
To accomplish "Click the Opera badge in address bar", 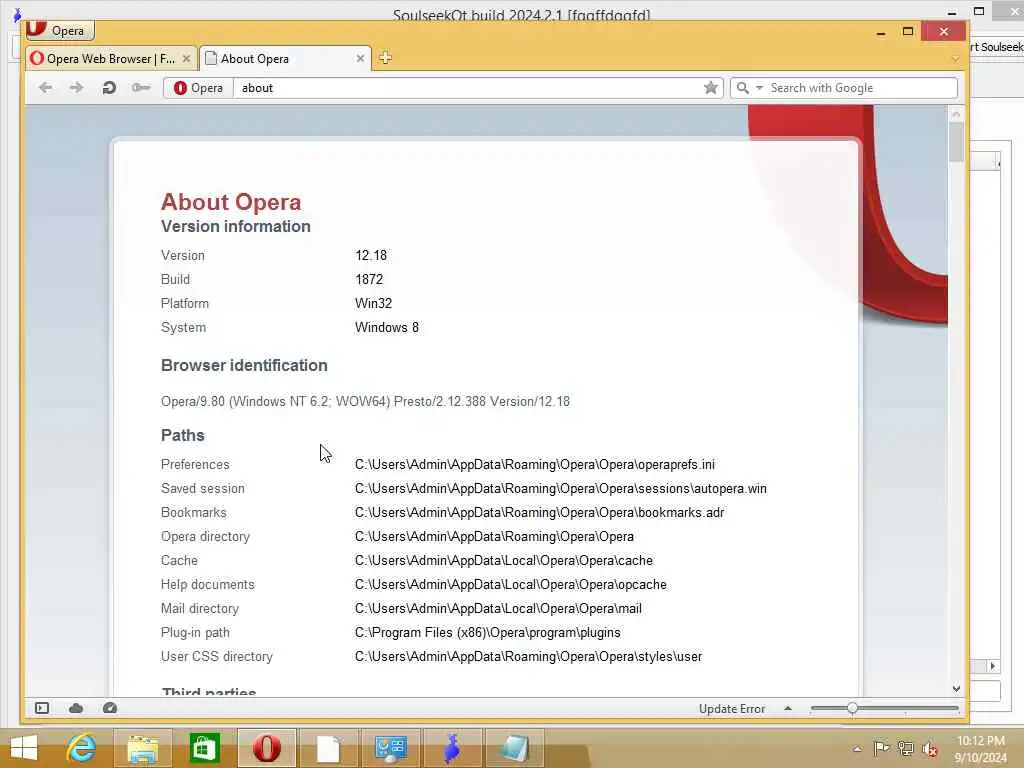I will pos(198,88).
